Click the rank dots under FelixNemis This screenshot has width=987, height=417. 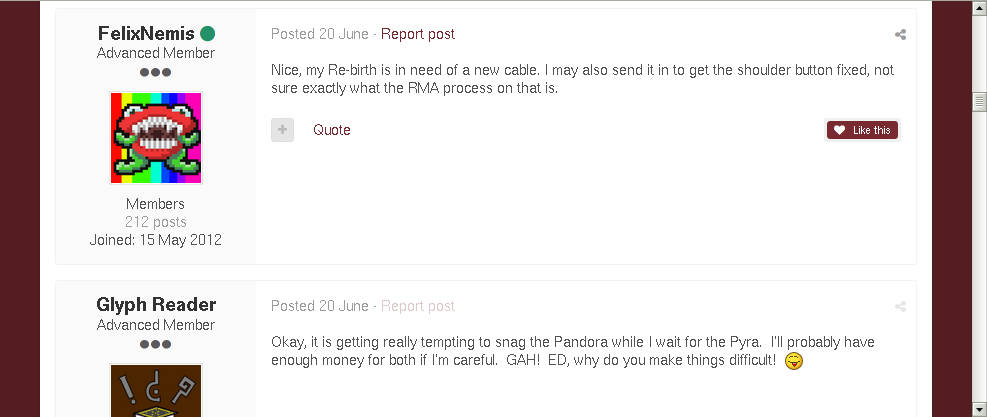(156, 73)
